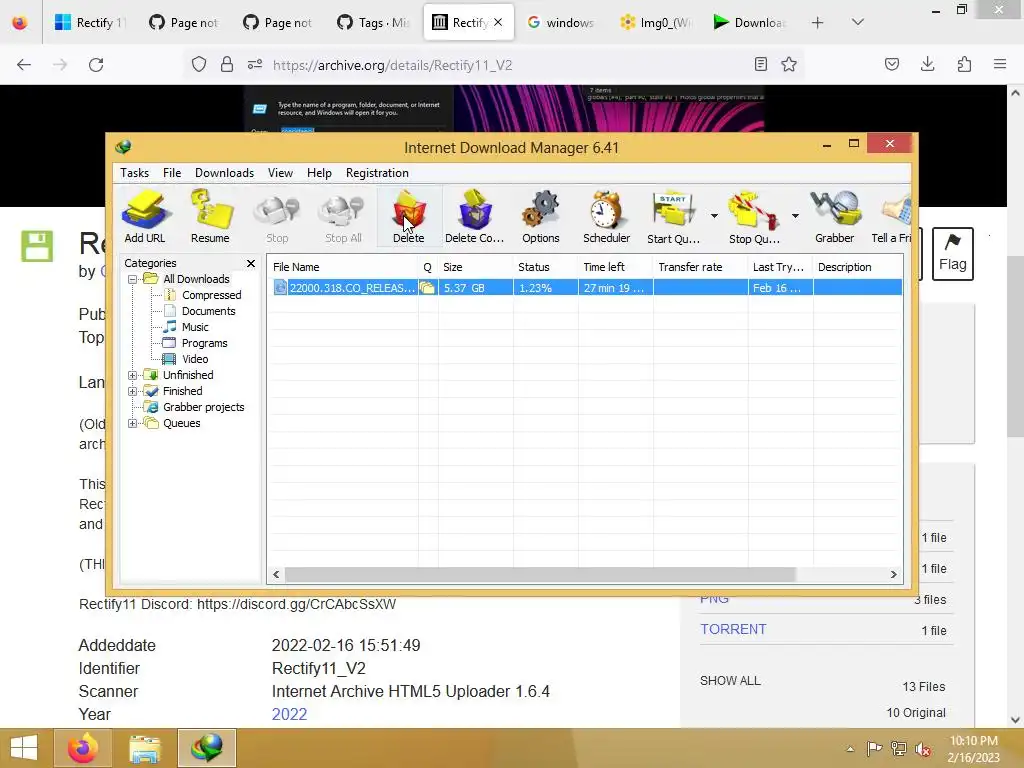Viewport: 1024px width, 768px height.
Task: Click the download list horizontal scrollbar thumb
Action: [540, 575]
